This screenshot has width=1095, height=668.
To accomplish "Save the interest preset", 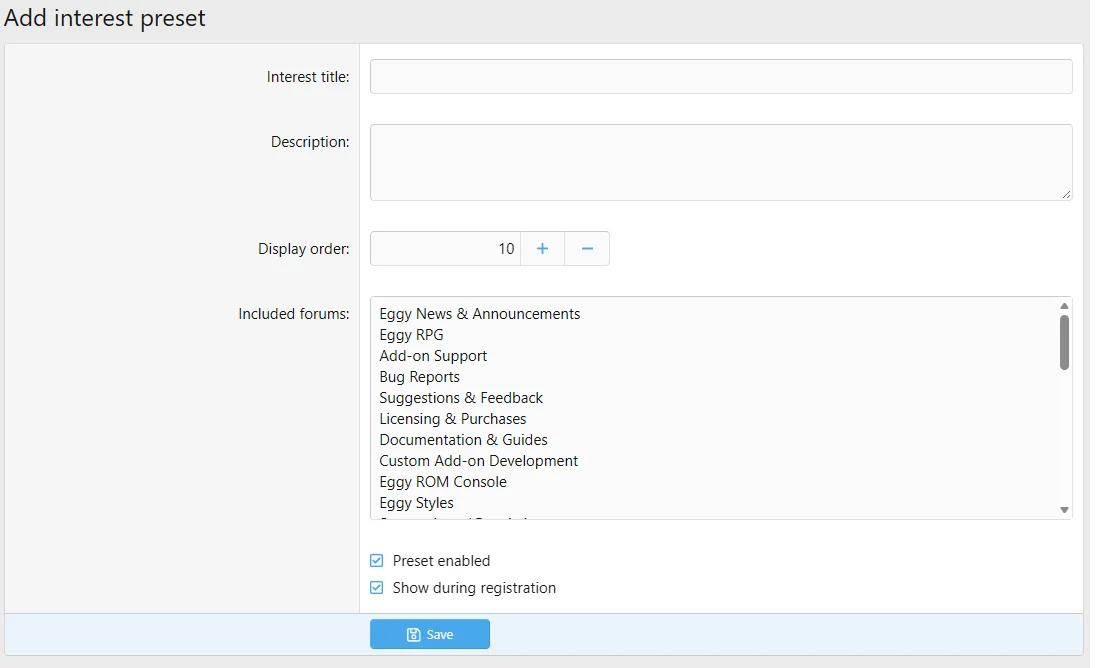I will [429, 634].
